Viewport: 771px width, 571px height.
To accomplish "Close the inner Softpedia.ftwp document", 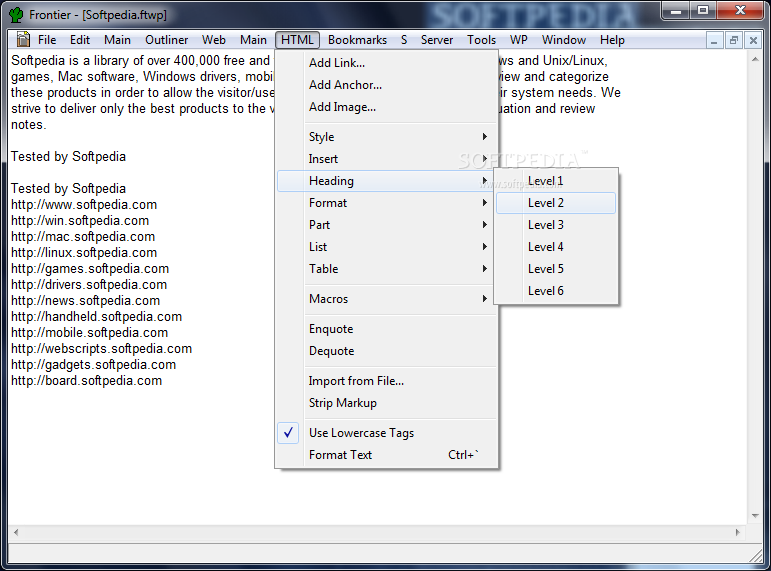I will (753, 40).
